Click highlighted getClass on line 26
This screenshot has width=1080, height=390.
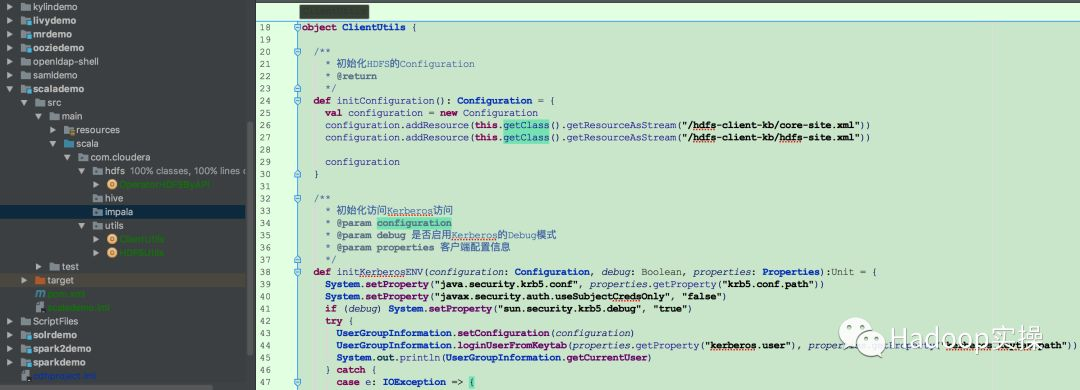[526, 125]
